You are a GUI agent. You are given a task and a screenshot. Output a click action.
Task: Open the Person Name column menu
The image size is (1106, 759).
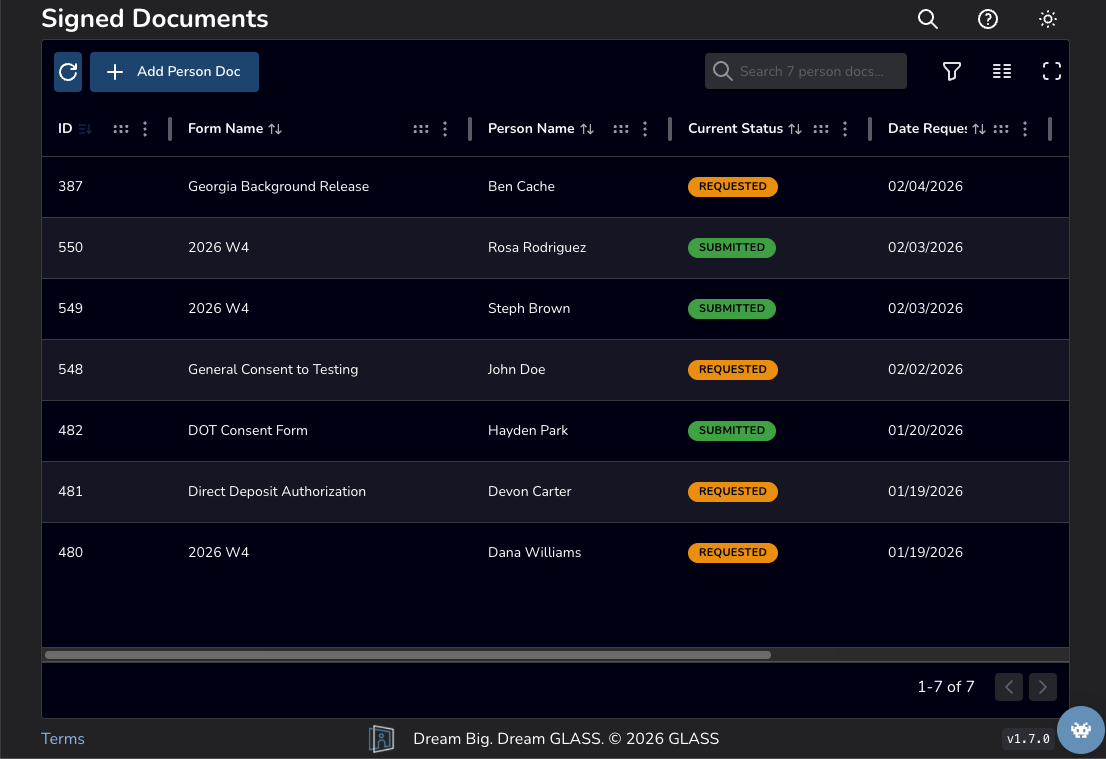click(644, 128)
